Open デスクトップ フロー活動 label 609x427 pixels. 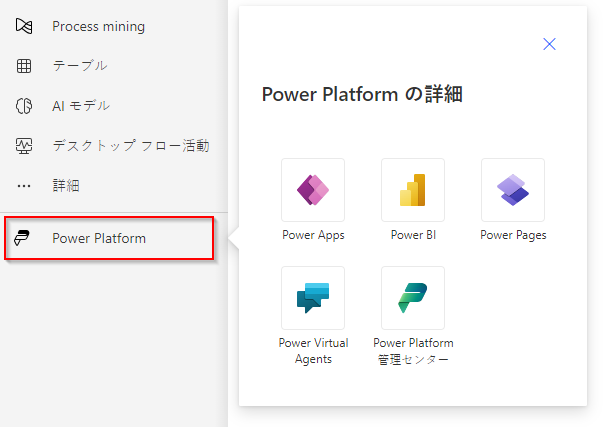[x=131, y=146]
